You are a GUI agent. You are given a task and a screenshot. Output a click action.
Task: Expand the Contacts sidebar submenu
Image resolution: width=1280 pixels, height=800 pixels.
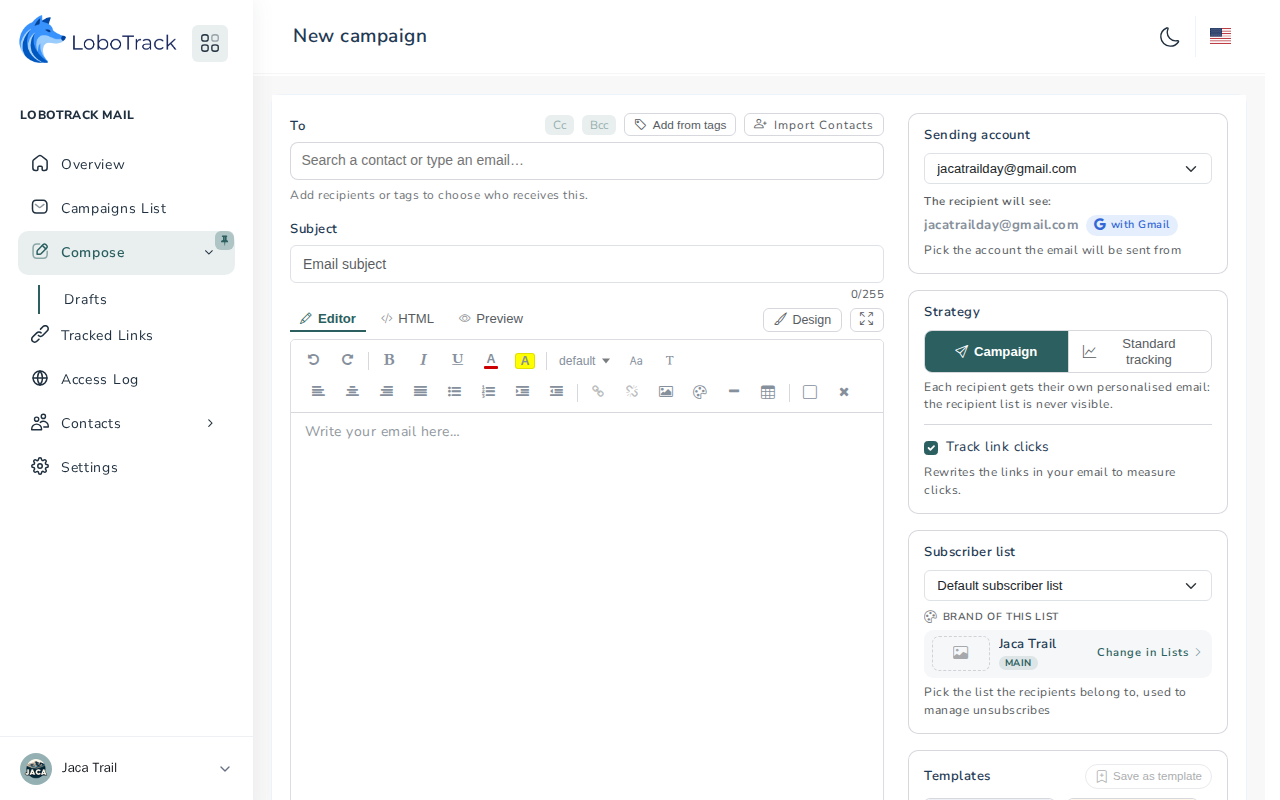pyautogui.click(x=210, y=423)
